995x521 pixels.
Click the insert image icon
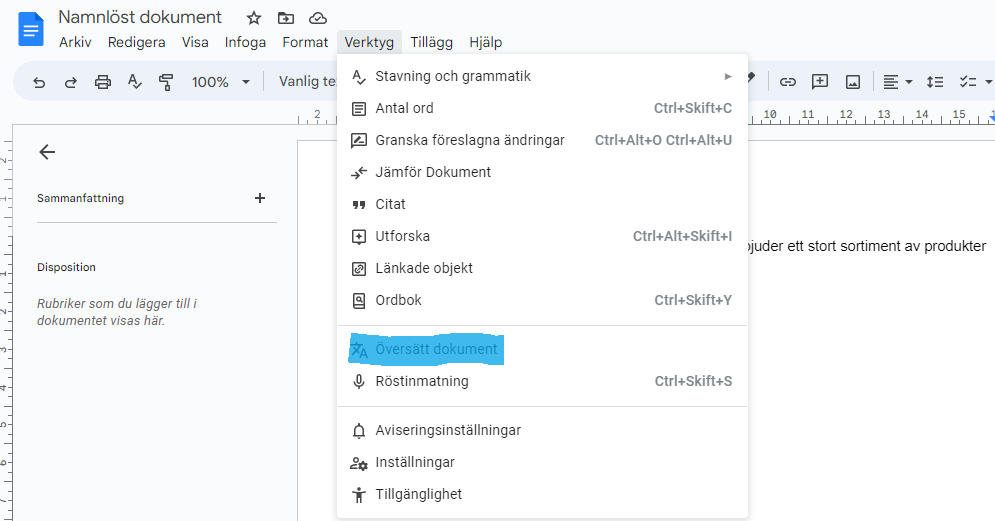click(852, 82)
